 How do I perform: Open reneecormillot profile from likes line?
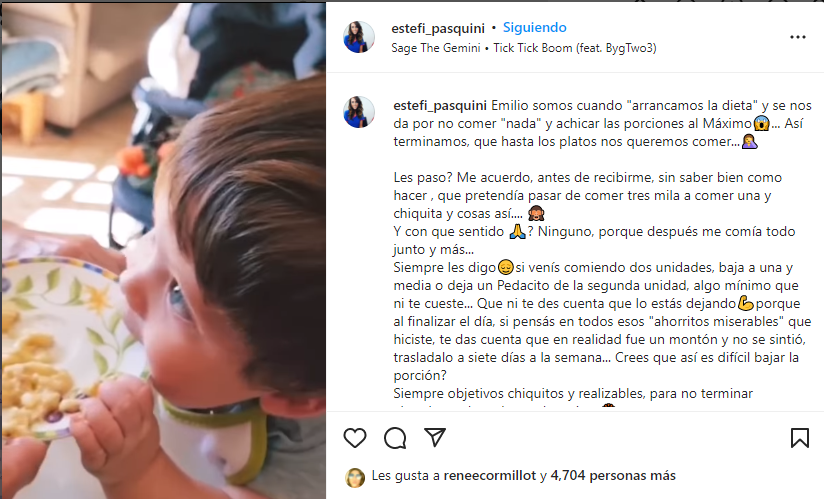[x=490, y=475]
